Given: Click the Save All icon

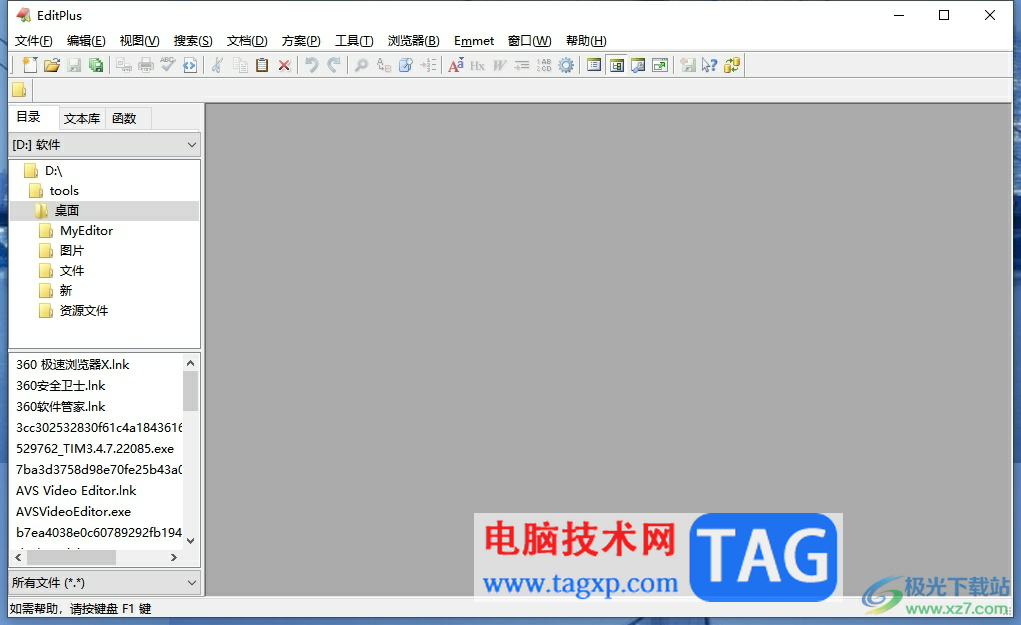Looking at the screenshot, I should [96, 65].
